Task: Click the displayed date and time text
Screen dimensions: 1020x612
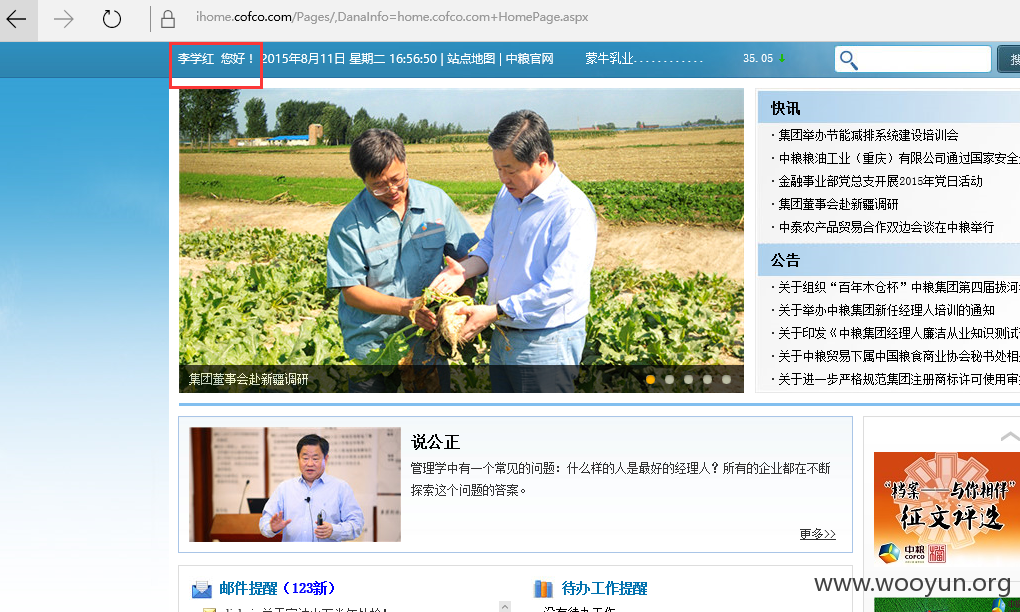Action: (x=349, y=59)
